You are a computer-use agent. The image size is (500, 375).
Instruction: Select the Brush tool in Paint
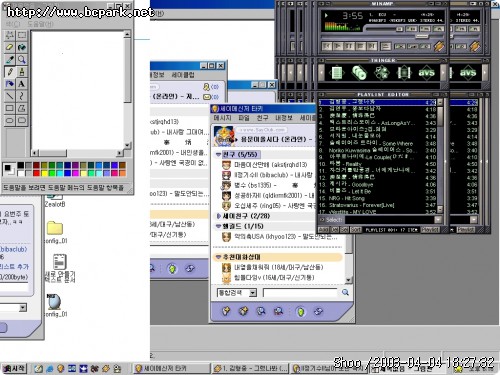[x=22, y=72]
